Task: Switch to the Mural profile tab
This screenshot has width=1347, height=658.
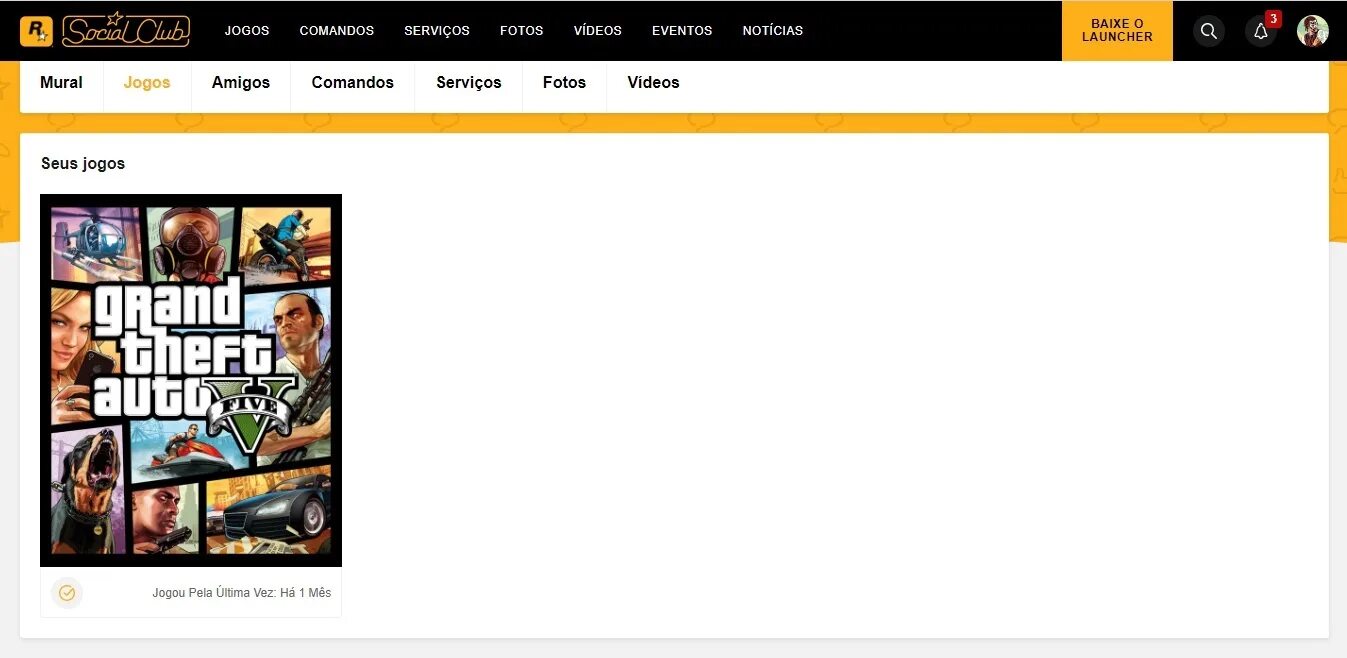Action: pyautogui.click(x=61, y=83)
